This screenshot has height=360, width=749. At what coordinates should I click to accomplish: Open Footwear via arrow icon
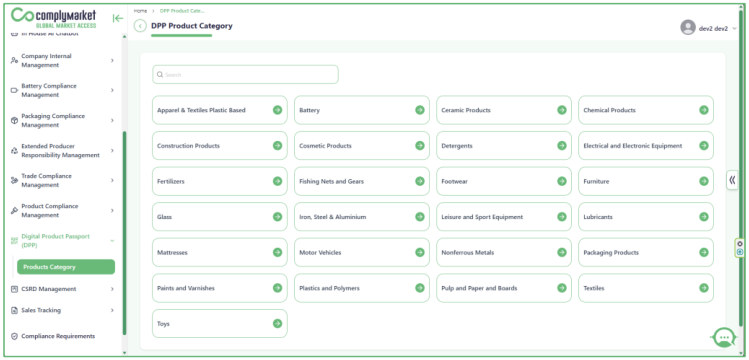[x=562, y=181]
